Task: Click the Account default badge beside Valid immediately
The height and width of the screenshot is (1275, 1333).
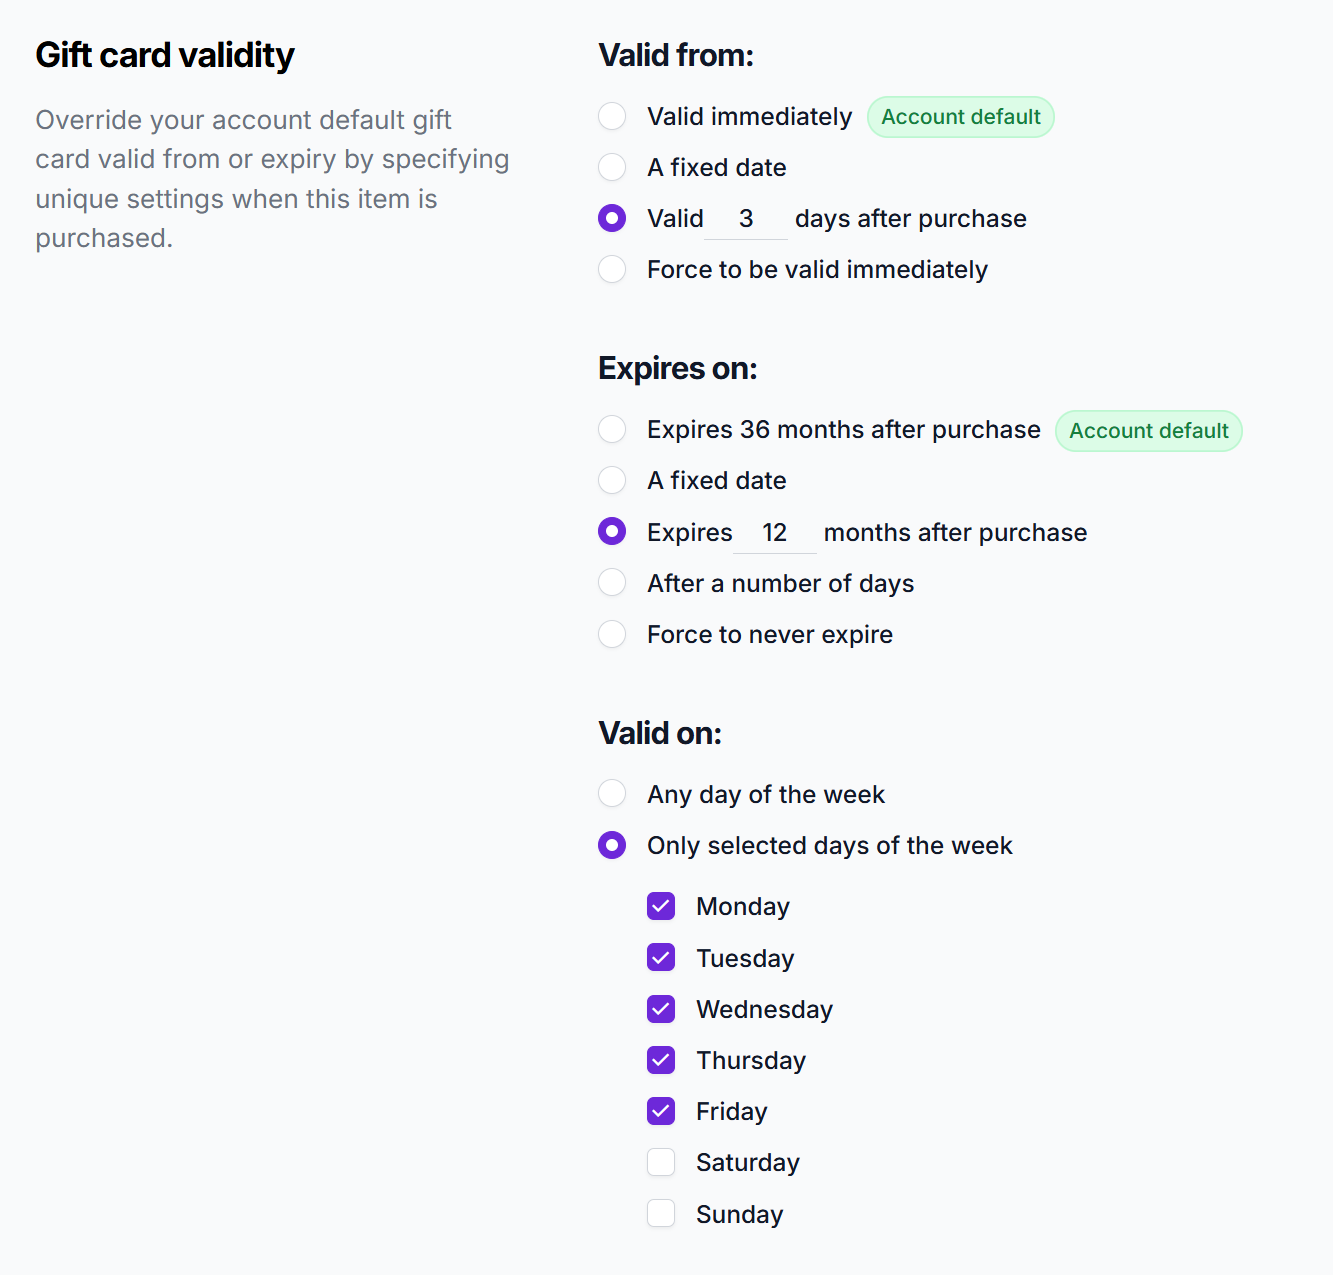Action: 960,117
